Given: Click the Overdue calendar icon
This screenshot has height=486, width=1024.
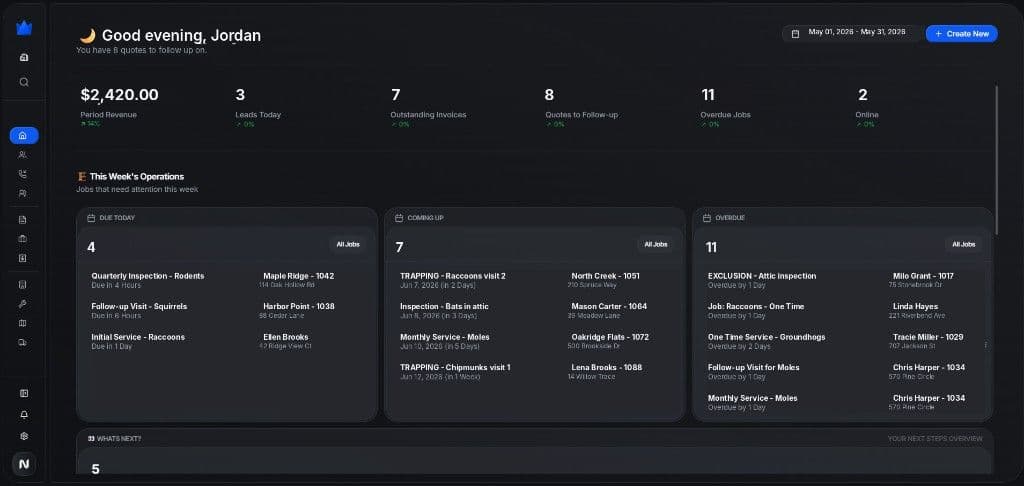Looking at the screenshot, I should click(x=707, y=218).
